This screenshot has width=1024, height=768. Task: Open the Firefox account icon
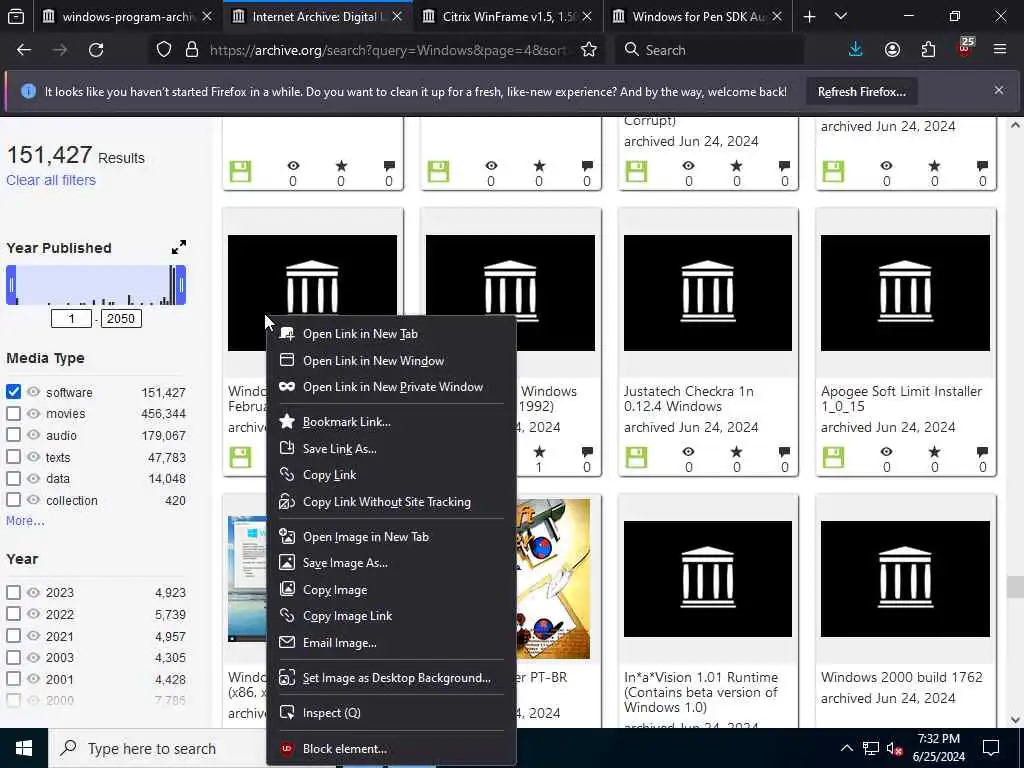point(892,50)
